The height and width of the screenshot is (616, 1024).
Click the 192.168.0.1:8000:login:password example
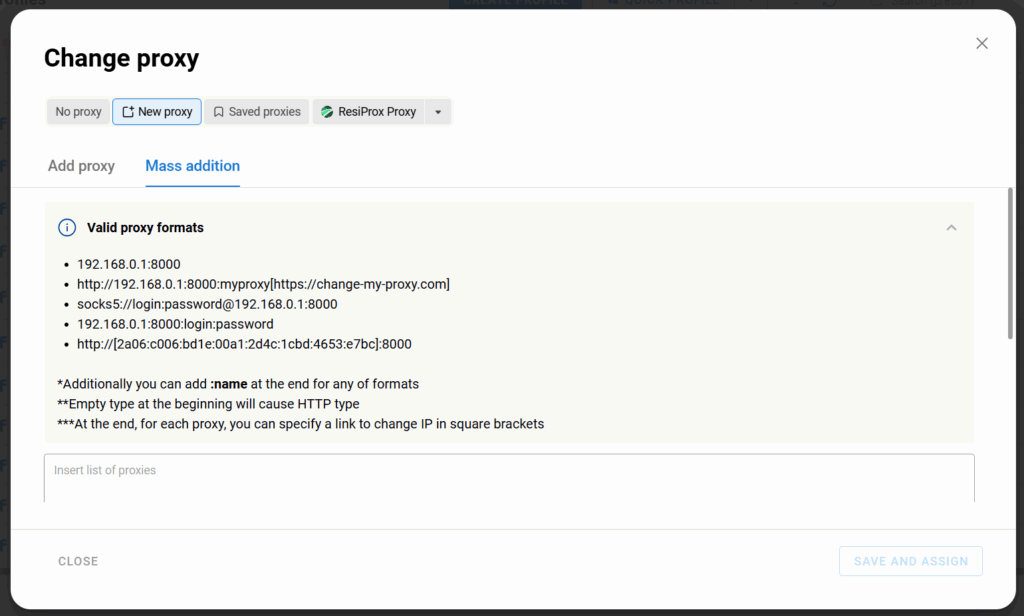(175, 324)
